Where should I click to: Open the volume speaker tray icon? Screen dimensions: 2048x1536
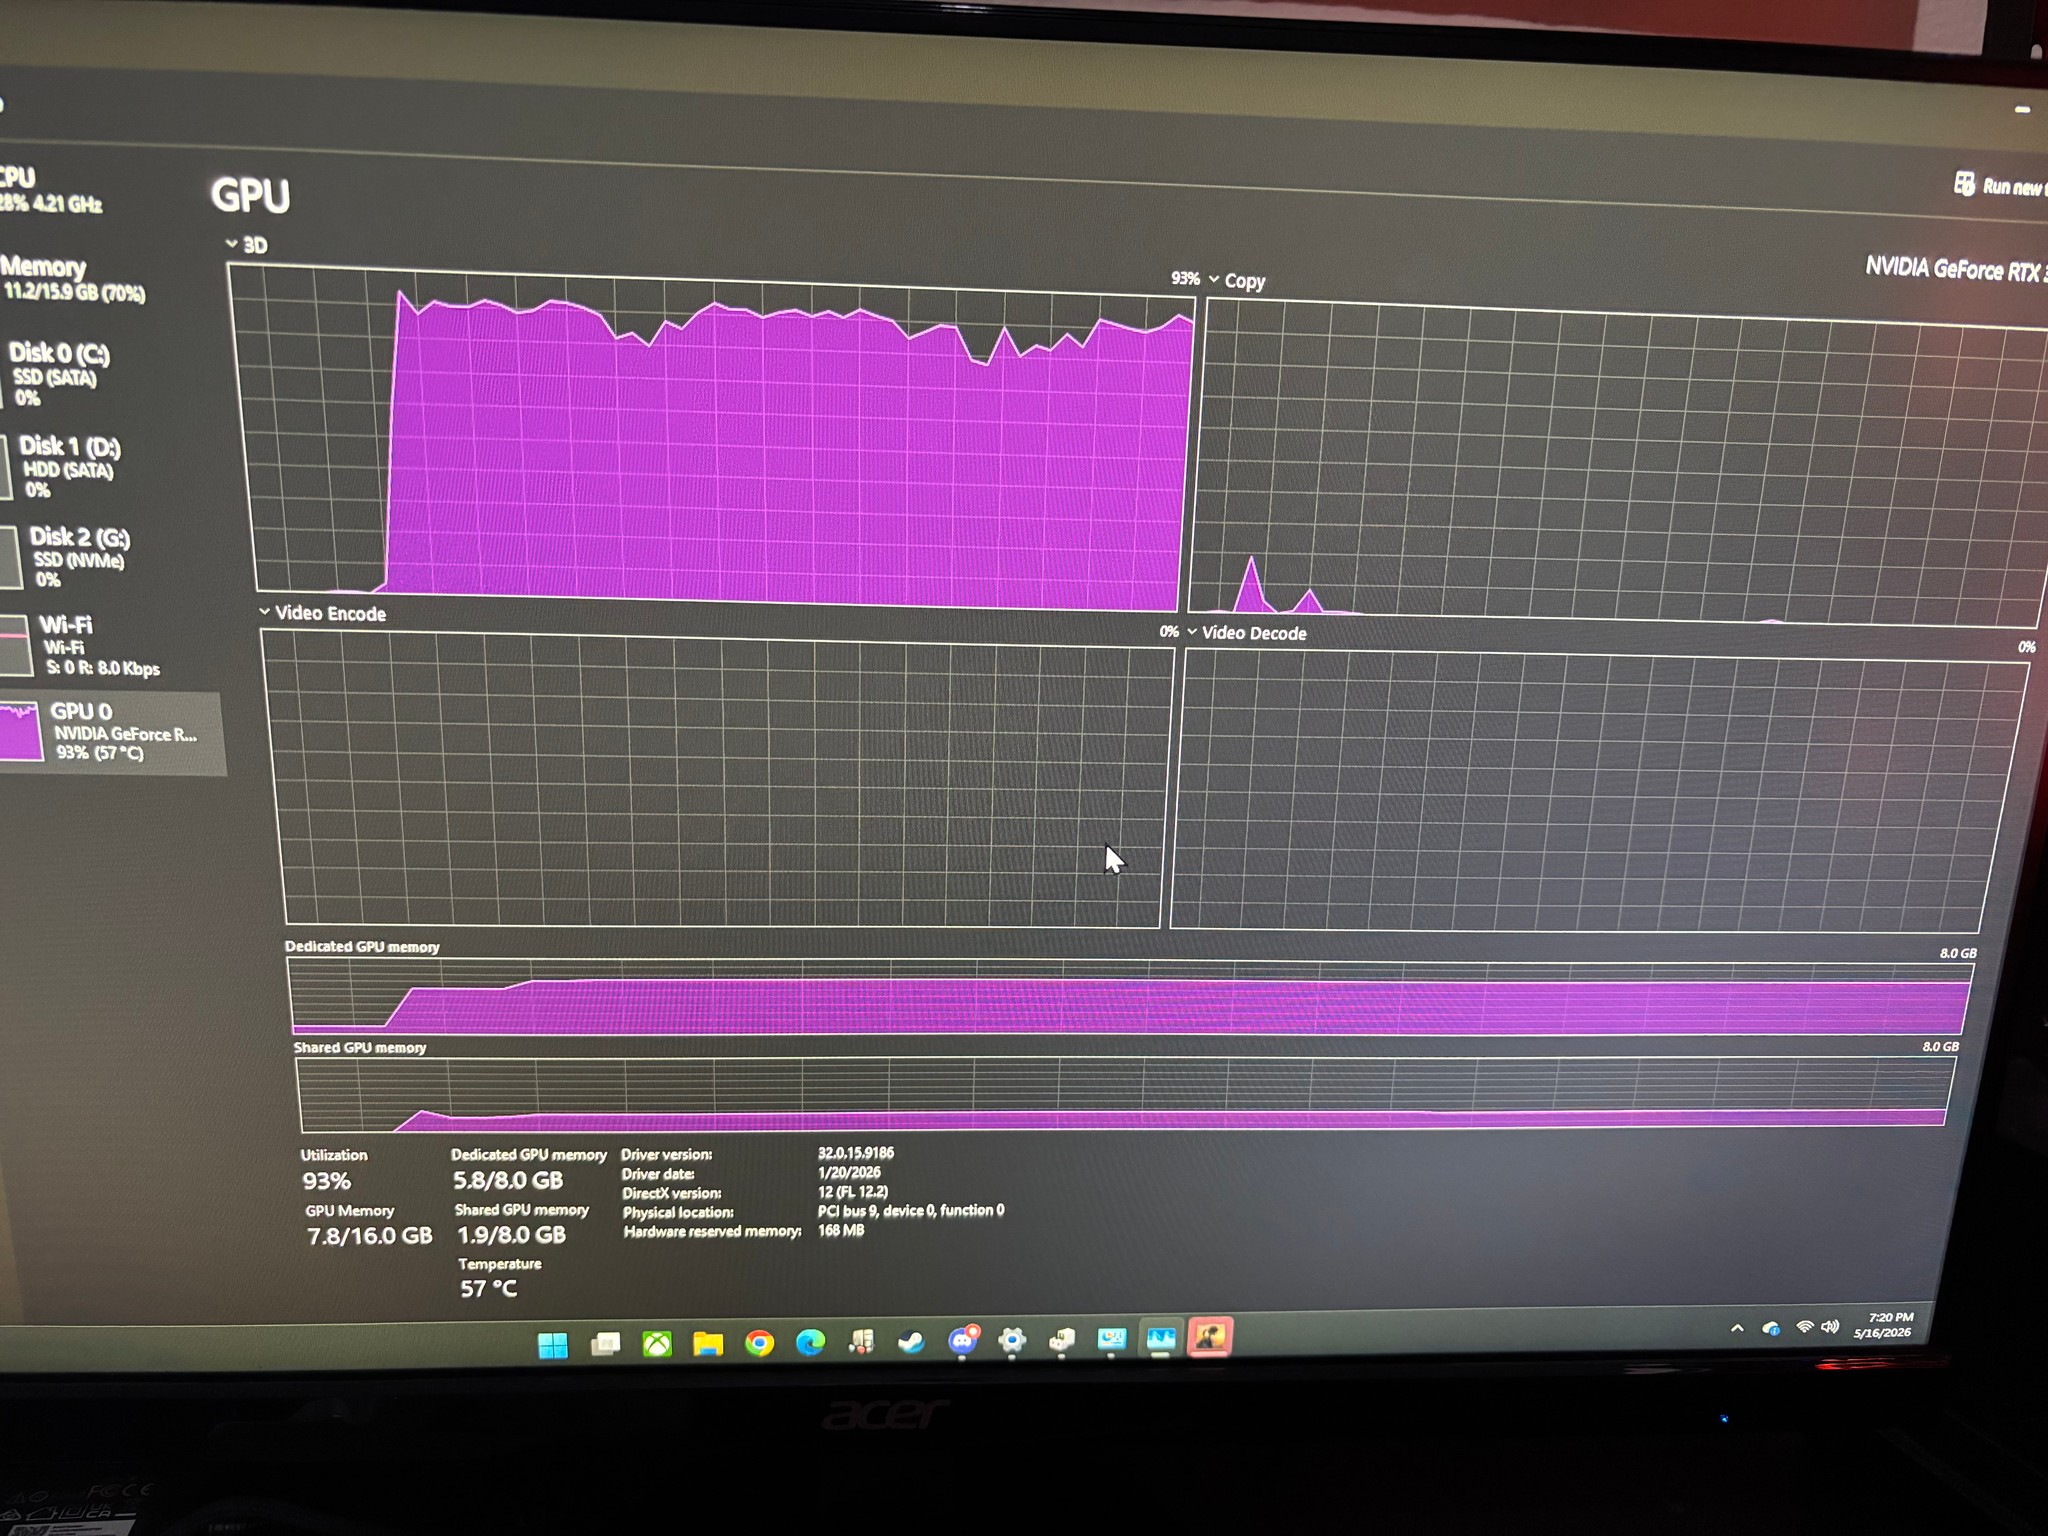1830,1326
